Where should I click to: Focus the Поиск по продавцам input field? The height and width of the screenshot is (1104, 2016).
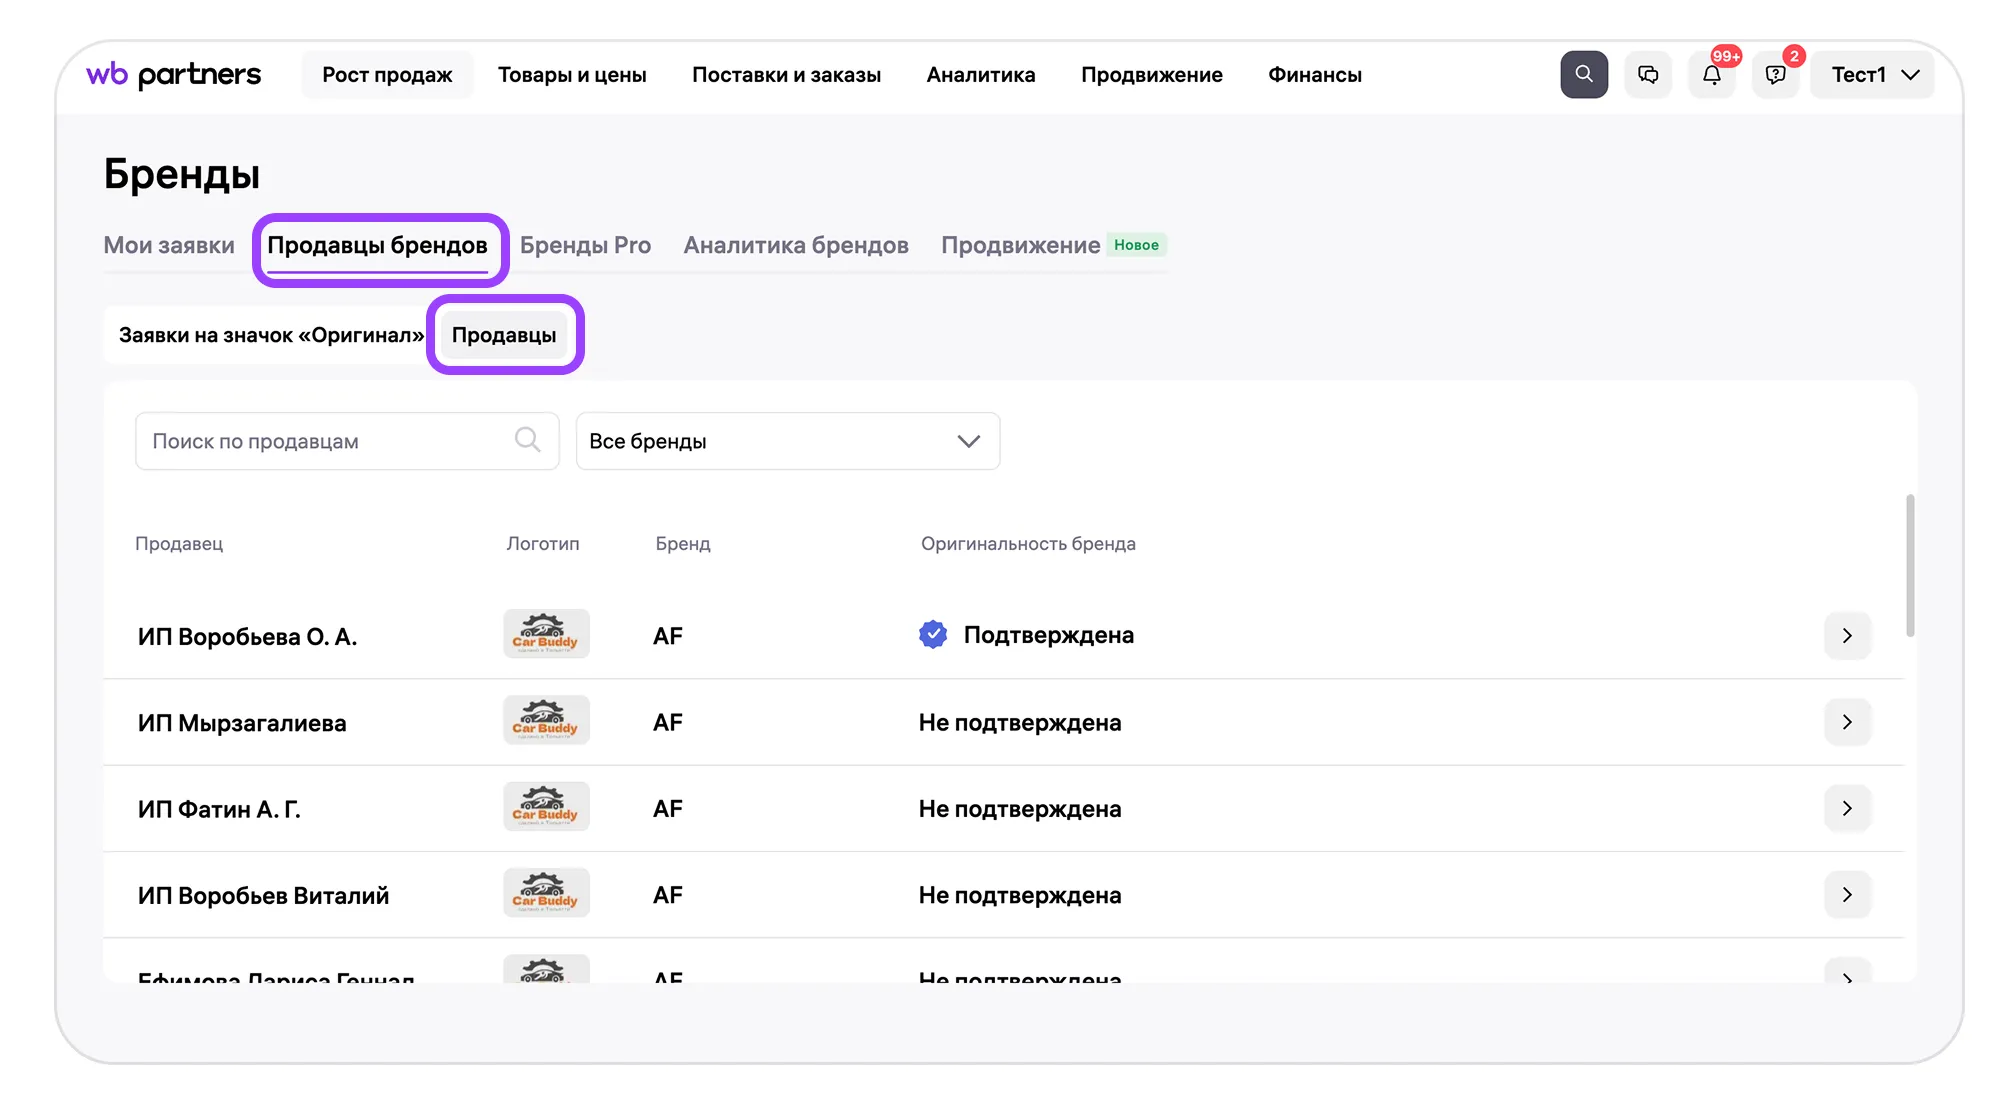pos(347,441)
